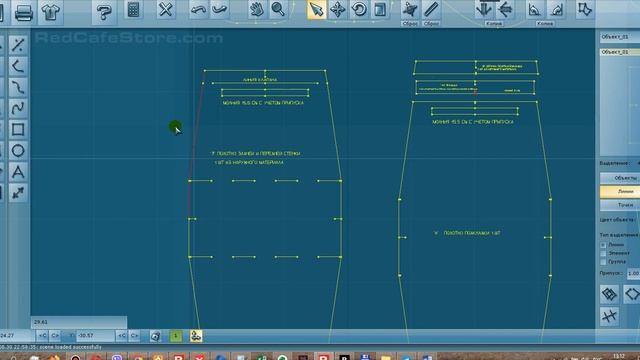Click the ruler line tool above second Сброс
This screenshot has width=640, height=360.
[431, 9]
